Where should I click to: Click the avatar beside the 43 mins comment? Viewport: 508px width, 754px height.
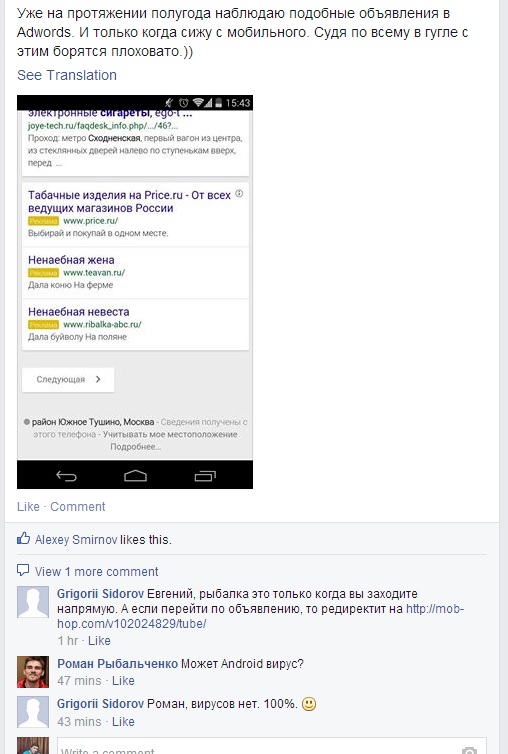coord(33,712)
